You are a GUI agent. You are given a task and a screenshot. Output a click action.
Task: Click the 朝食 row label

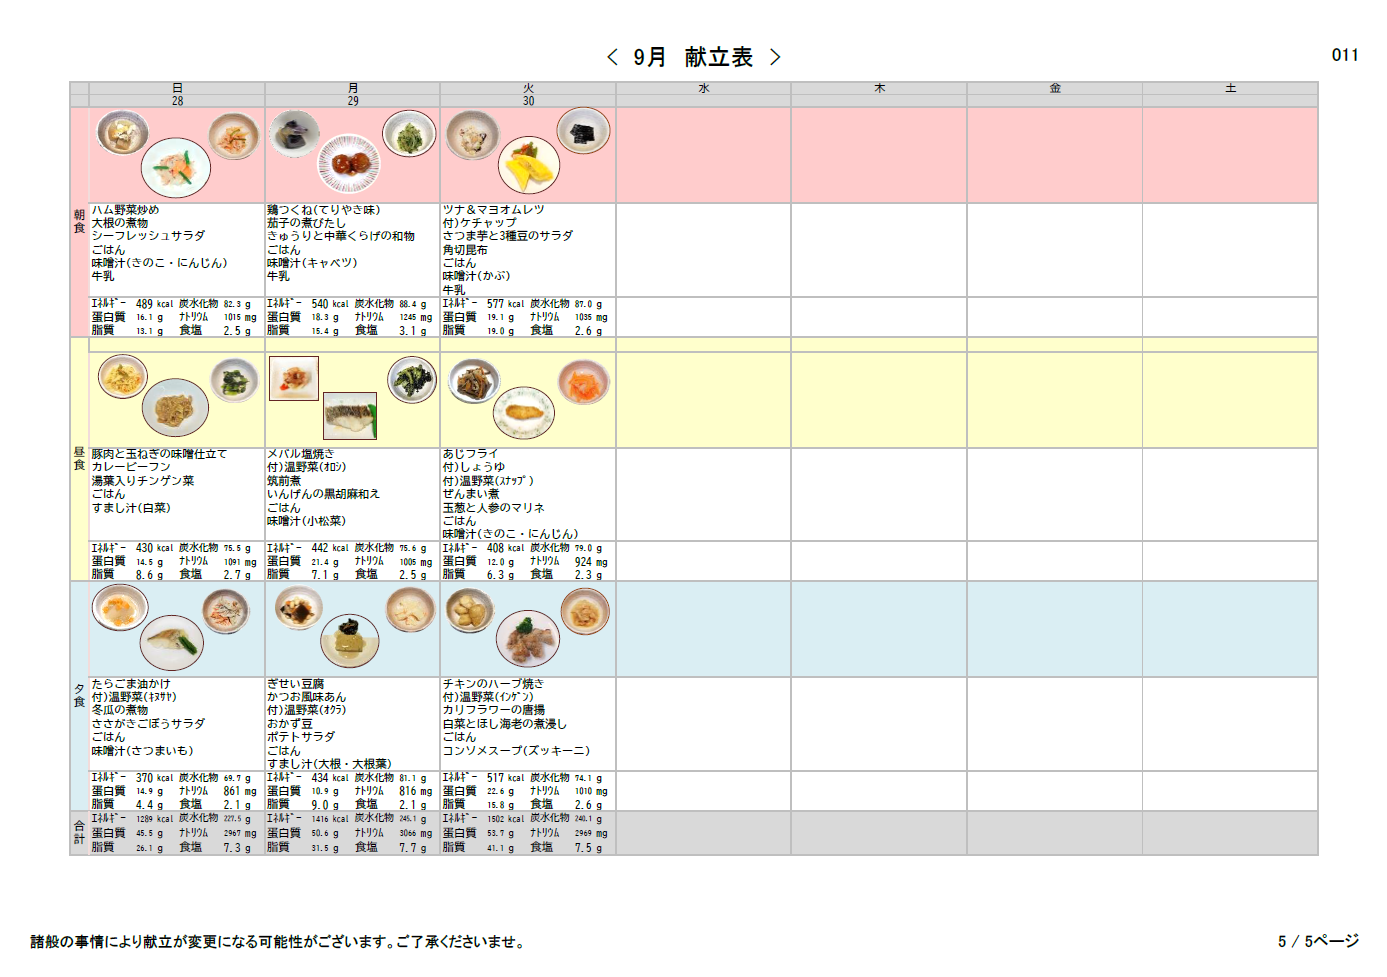pos(79,221)
